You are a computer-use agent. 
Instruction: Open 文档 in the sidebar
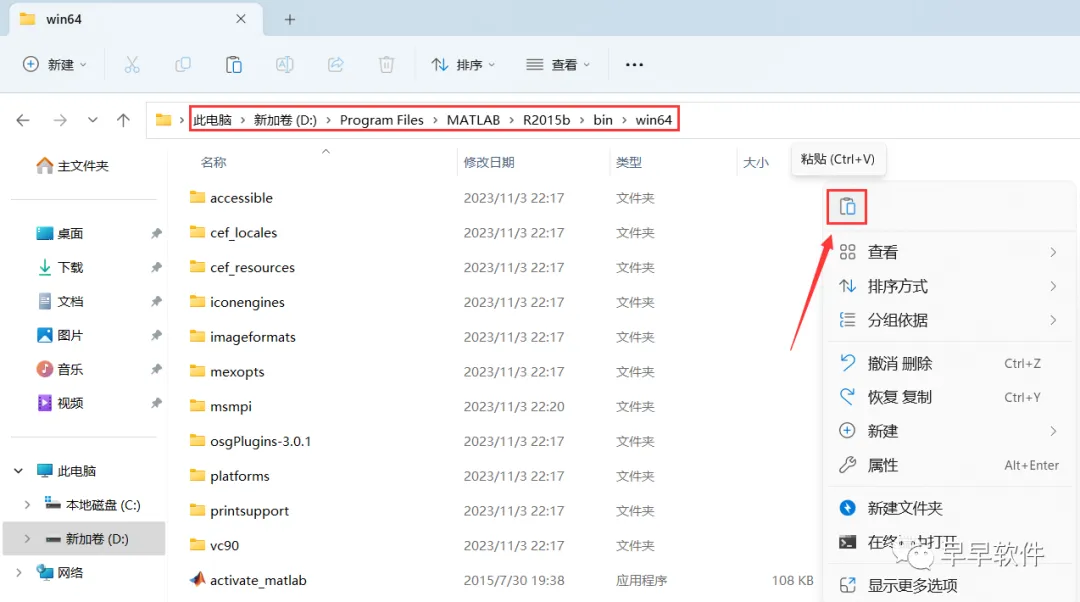(59, 301)
